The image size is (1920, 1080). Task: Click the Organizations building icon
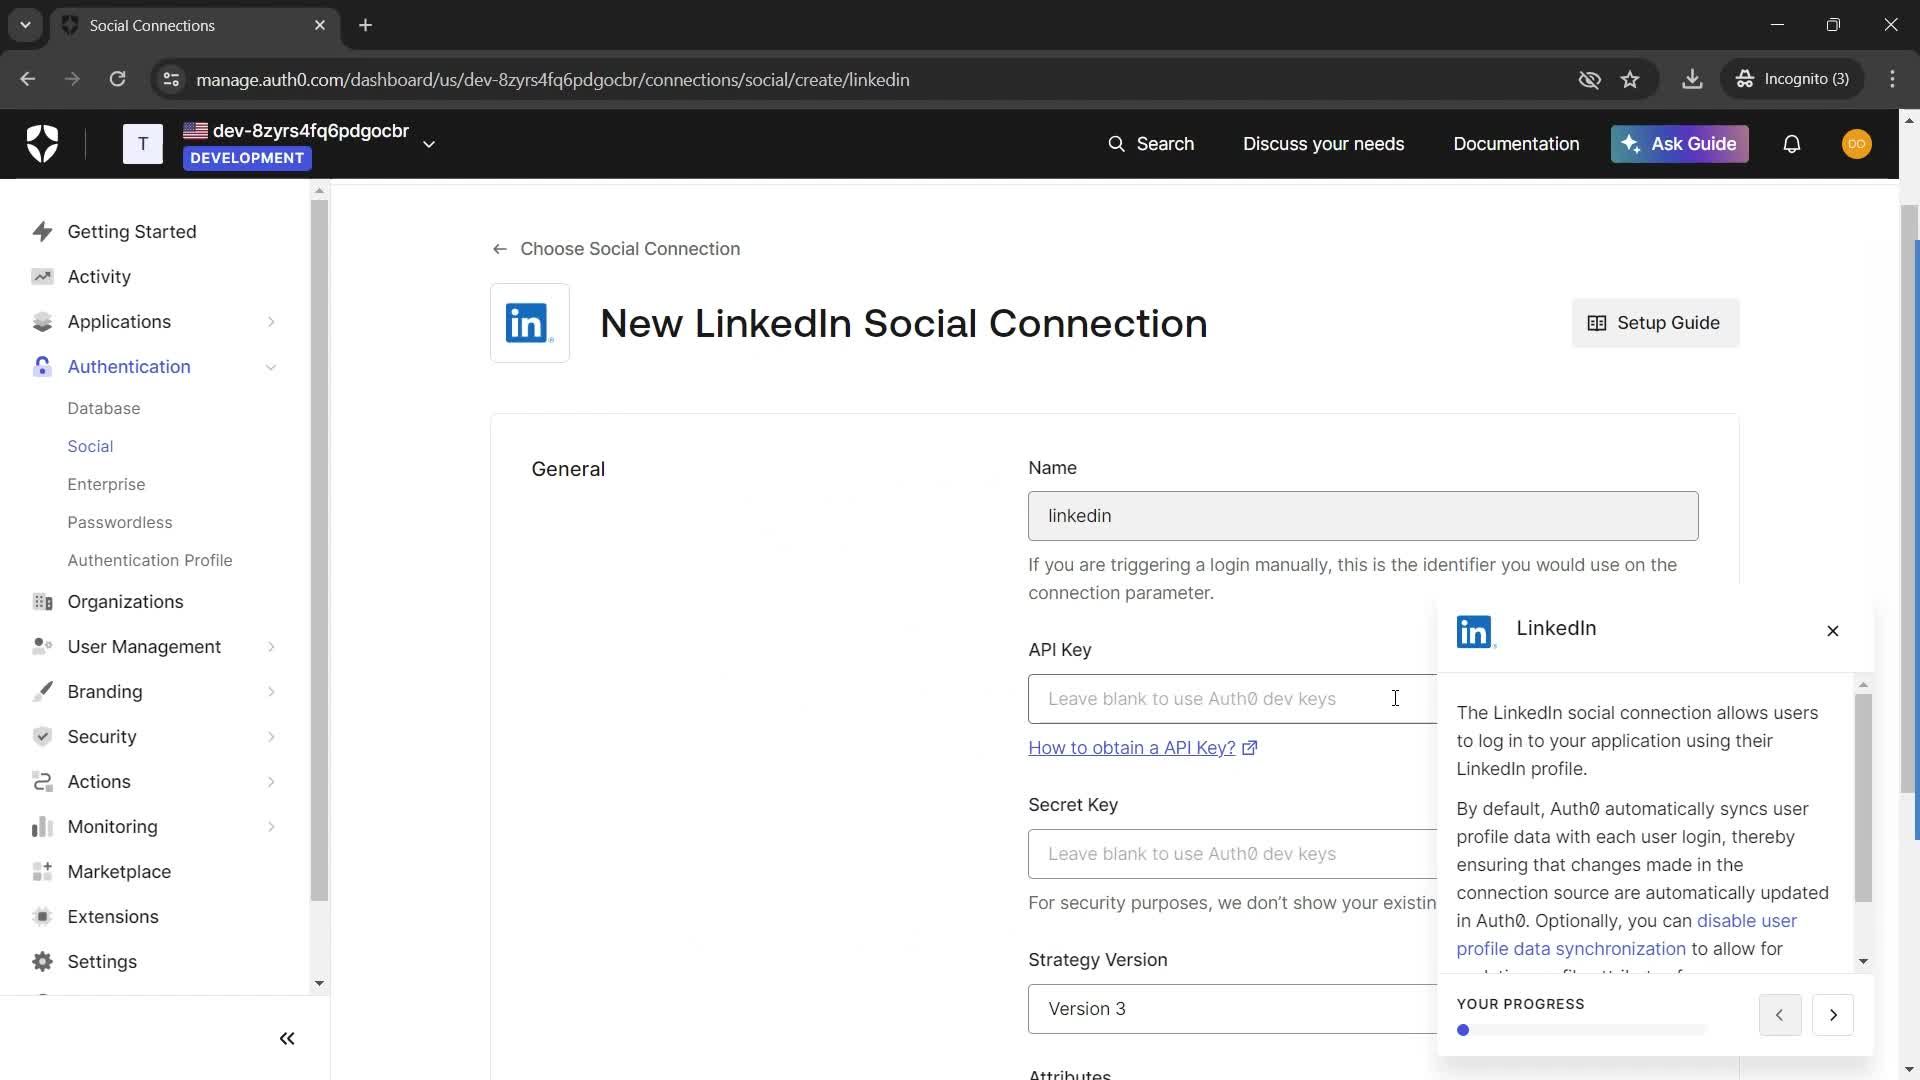coord(42,602)
